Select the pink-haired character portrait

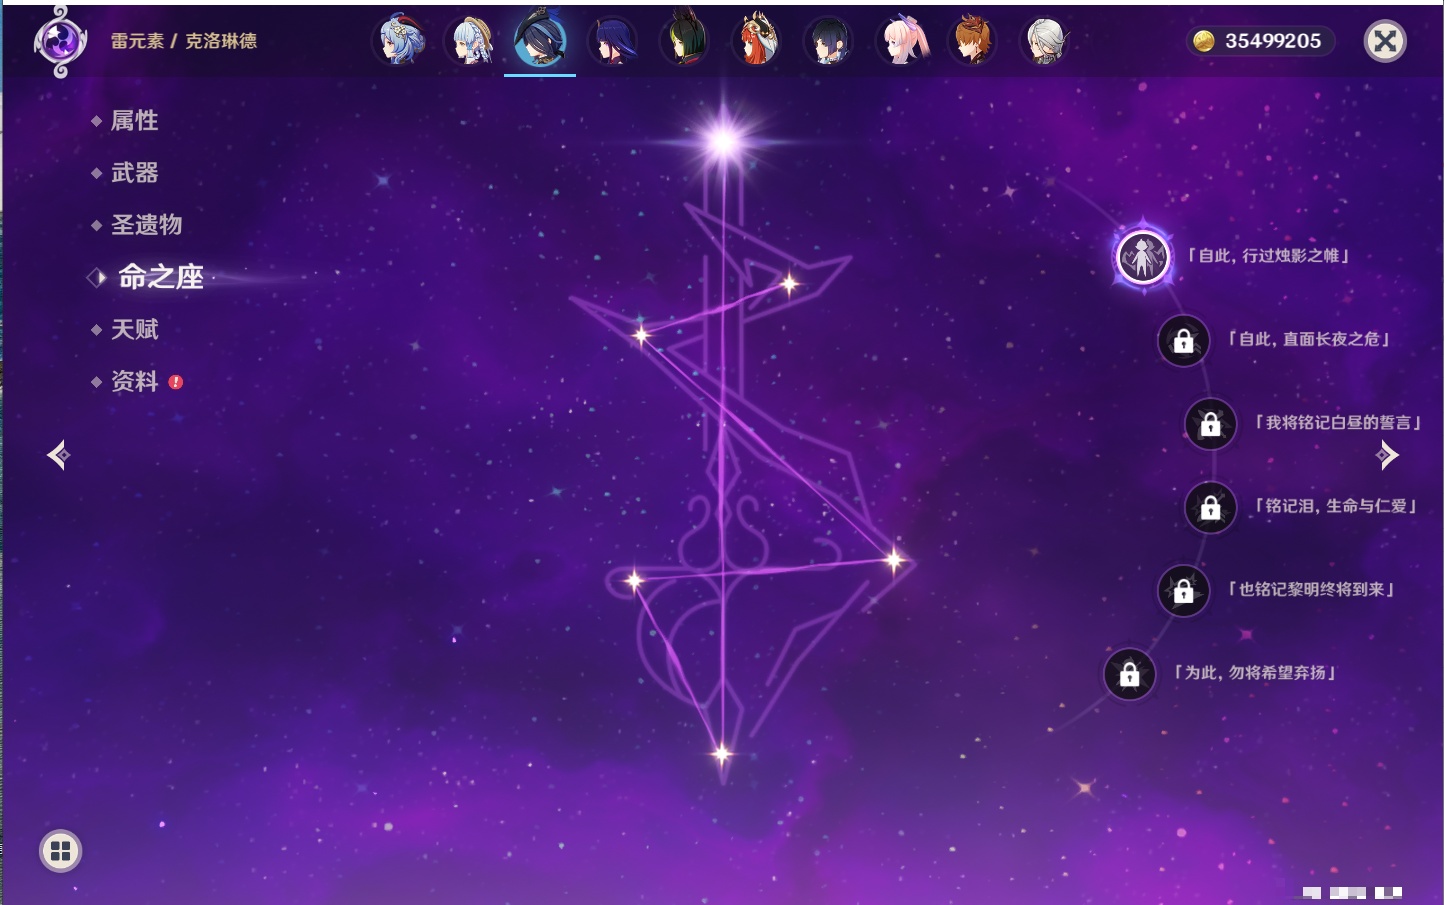[x=902, y=41]
